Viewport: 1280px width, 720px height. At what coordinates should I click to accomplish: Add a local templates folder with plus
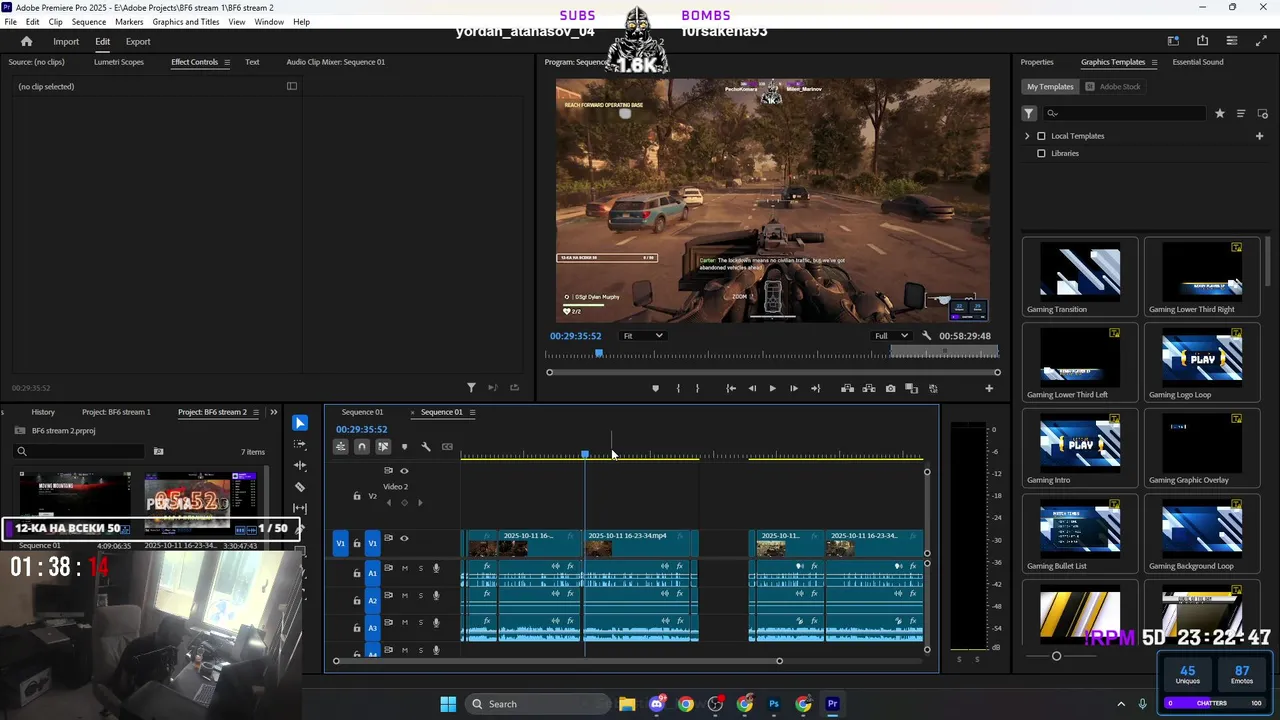[1259, 136]
